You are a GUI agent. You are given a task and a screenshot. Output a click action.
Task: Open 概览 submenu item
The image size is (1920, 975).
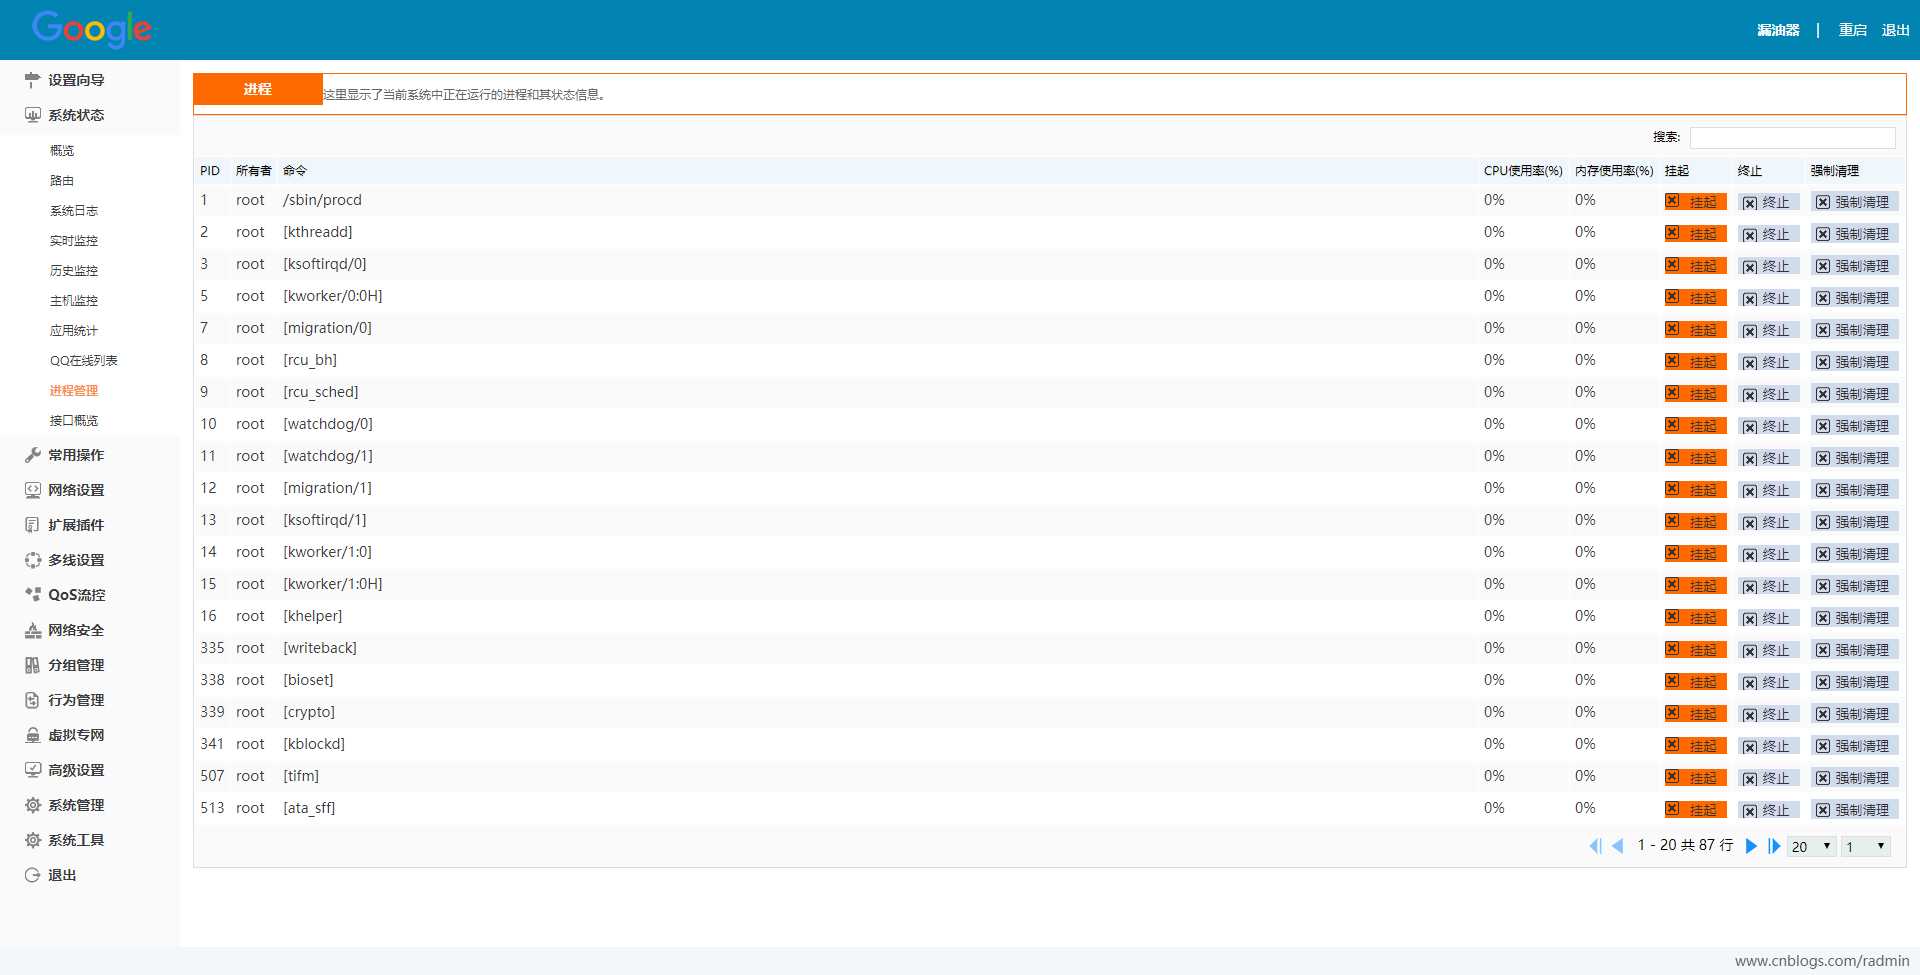pyautogui.click(x=62, y=151)
